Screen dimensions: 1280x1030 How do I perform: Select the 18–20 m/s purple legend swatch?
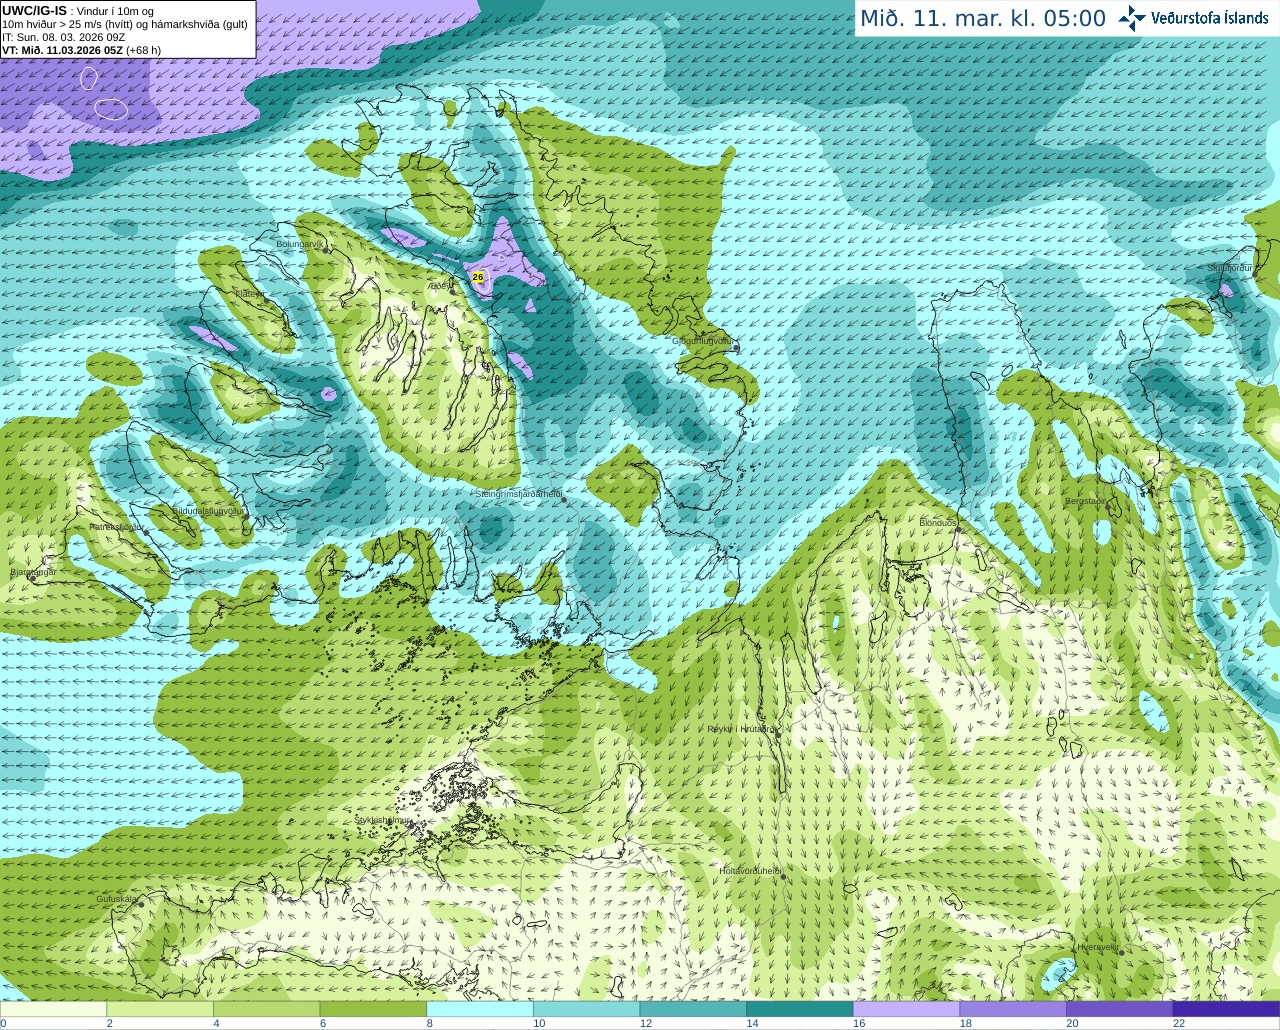(x=1013, y=1009)
